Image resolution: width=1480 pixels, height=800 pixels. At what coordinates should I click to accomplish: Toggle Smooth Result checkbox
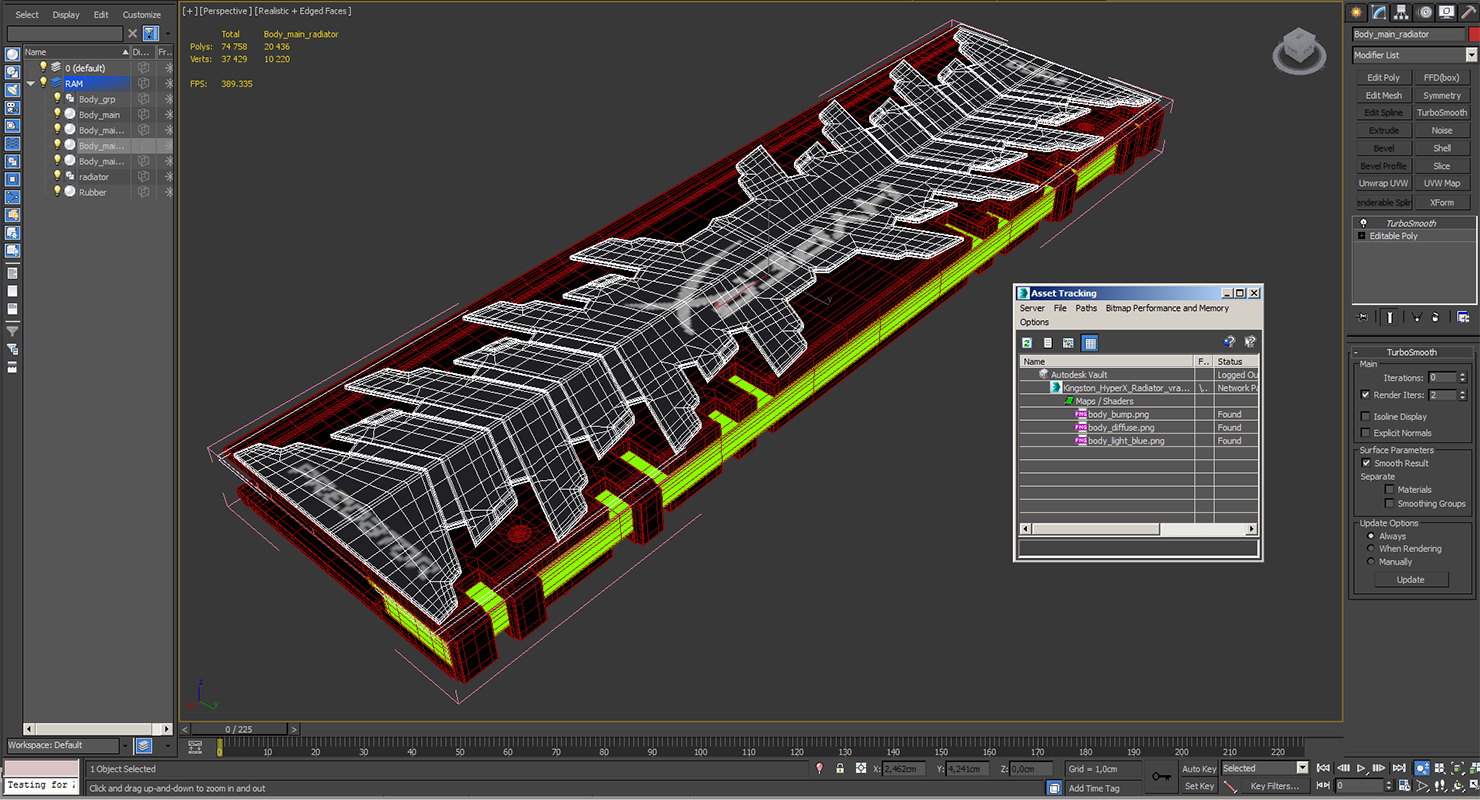1366,463
